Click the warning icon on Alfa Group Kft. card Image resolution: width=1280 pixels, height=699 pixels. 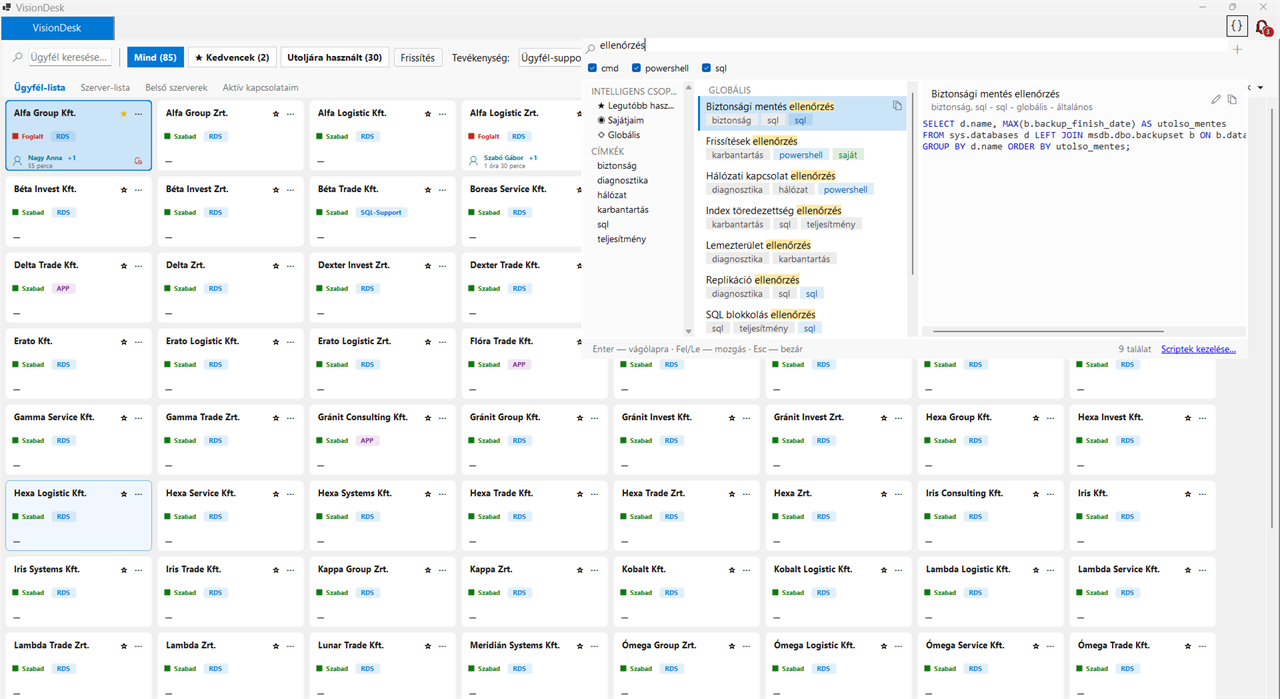tap(138, 160)
